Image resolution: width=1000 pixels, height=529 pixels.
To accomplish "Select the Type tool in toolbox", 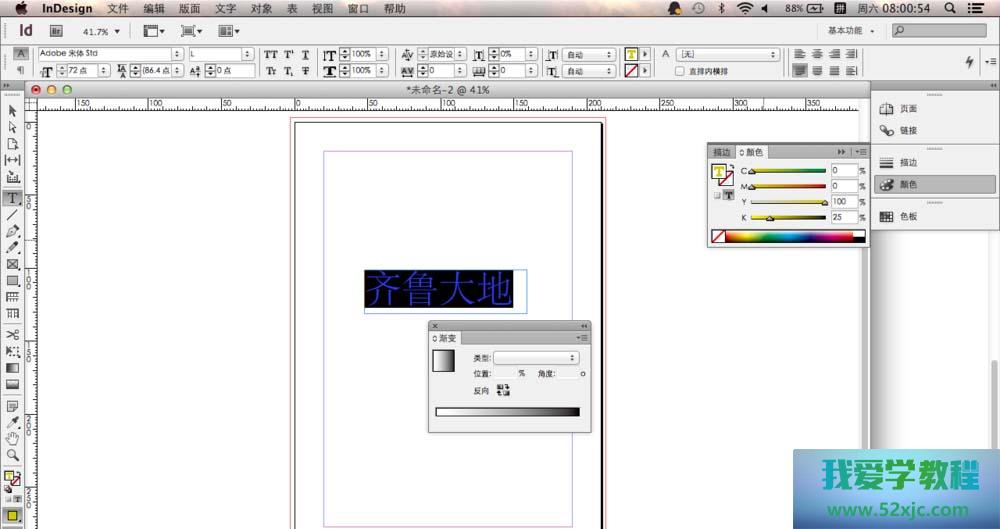I will pyautogui.click(x=13, y=198).
